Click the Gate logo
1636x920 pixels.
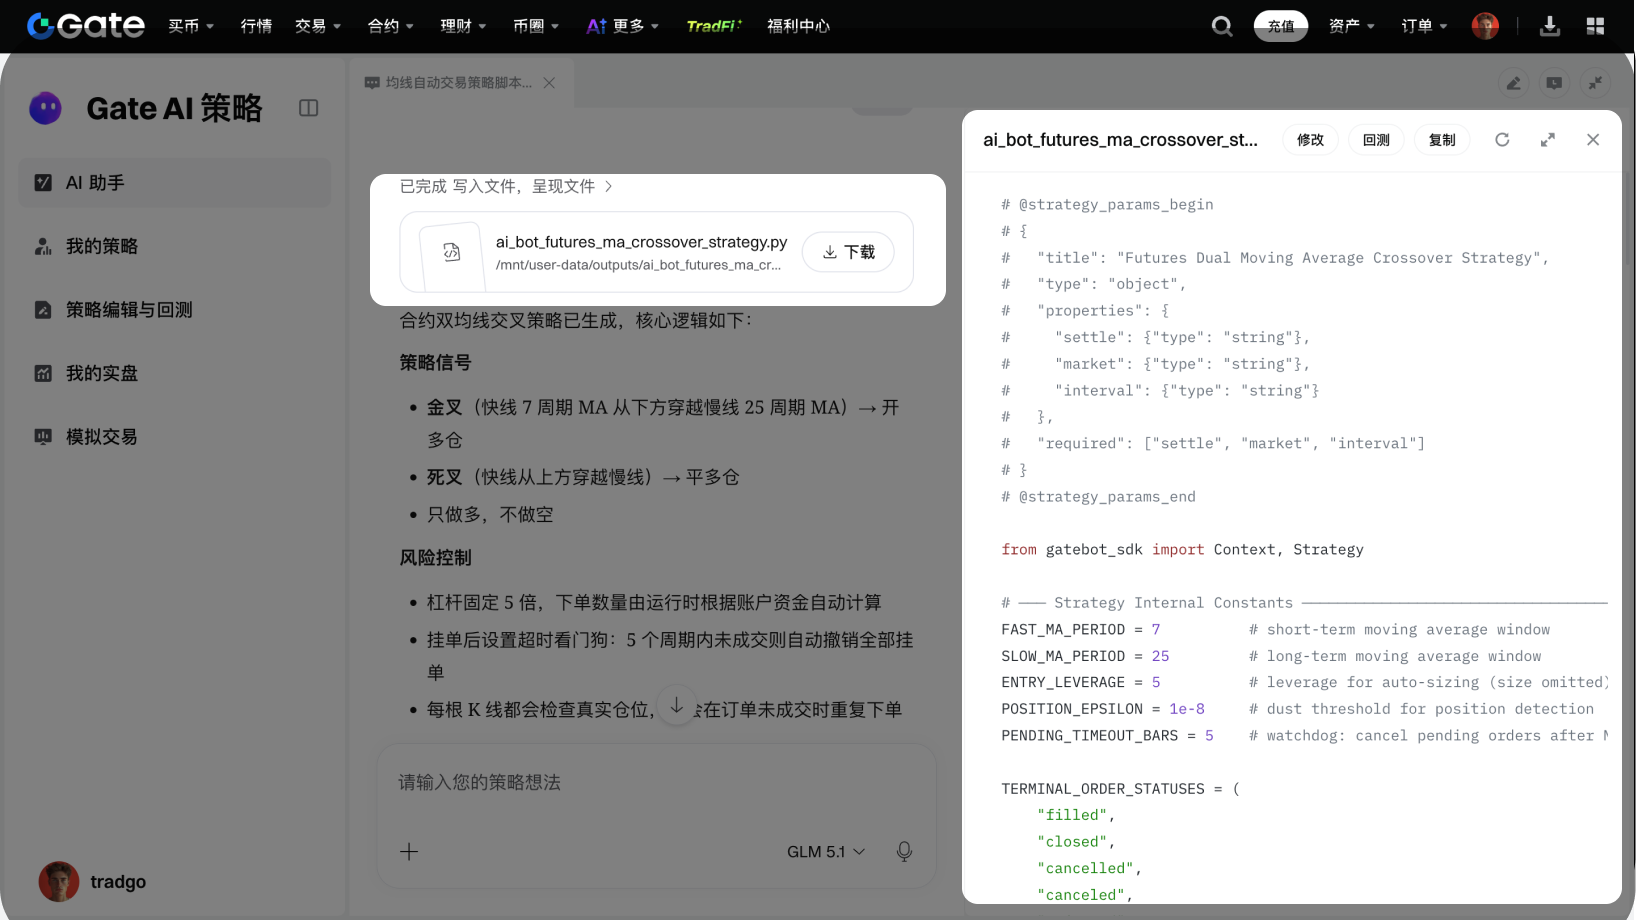(86, 26)
